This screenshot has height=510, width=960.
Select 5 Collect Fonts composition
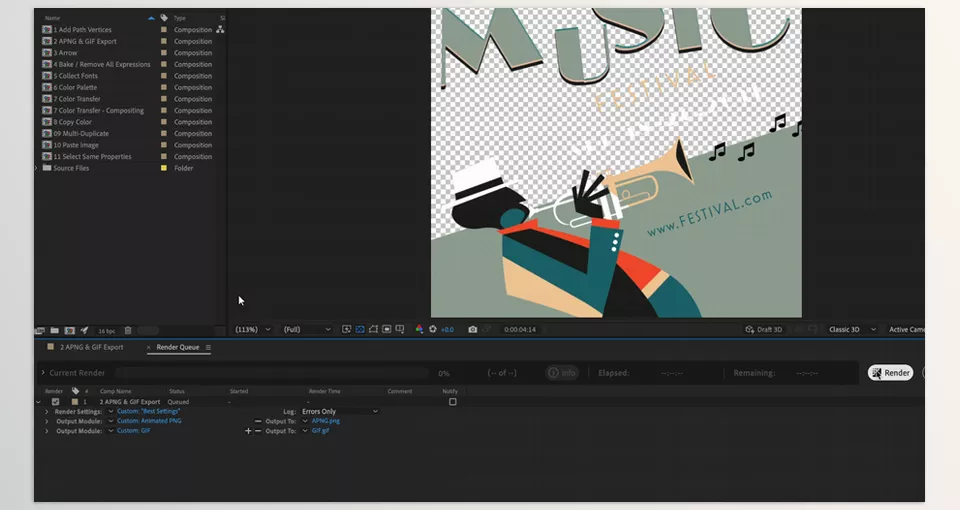coord(75,76)
